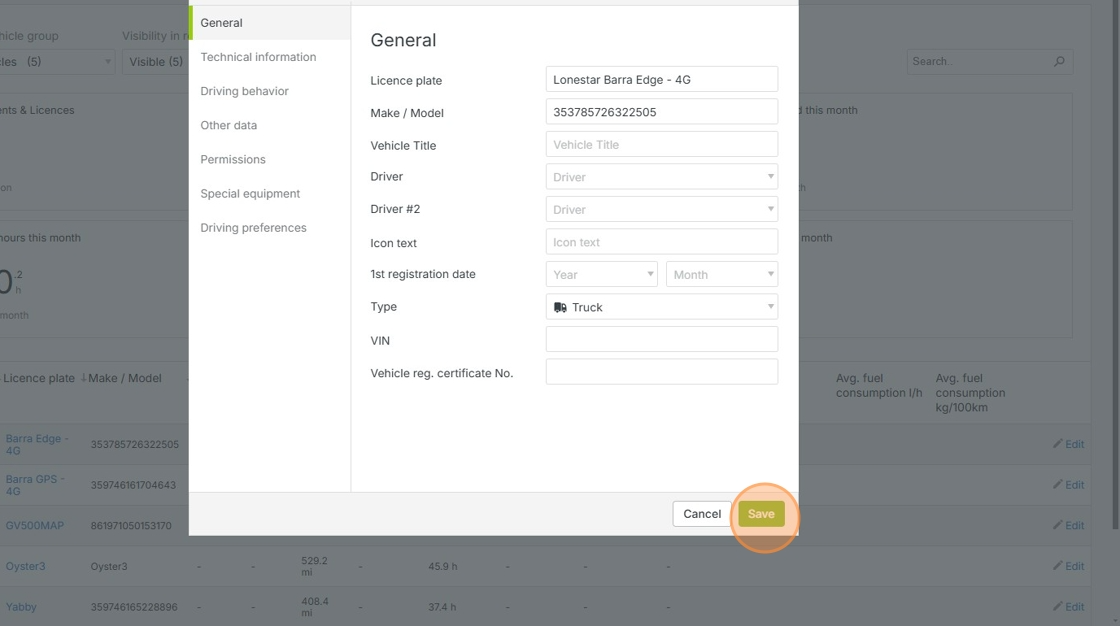Edit the Oyster3 row
The image size is (1120, 626).
pos(1069,566)
